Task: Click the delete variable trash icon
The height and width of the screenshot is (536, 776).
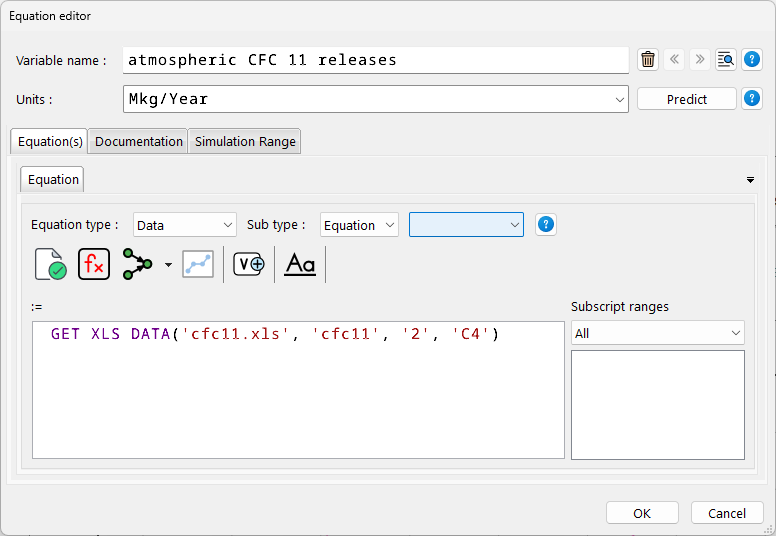Action: 648,60
